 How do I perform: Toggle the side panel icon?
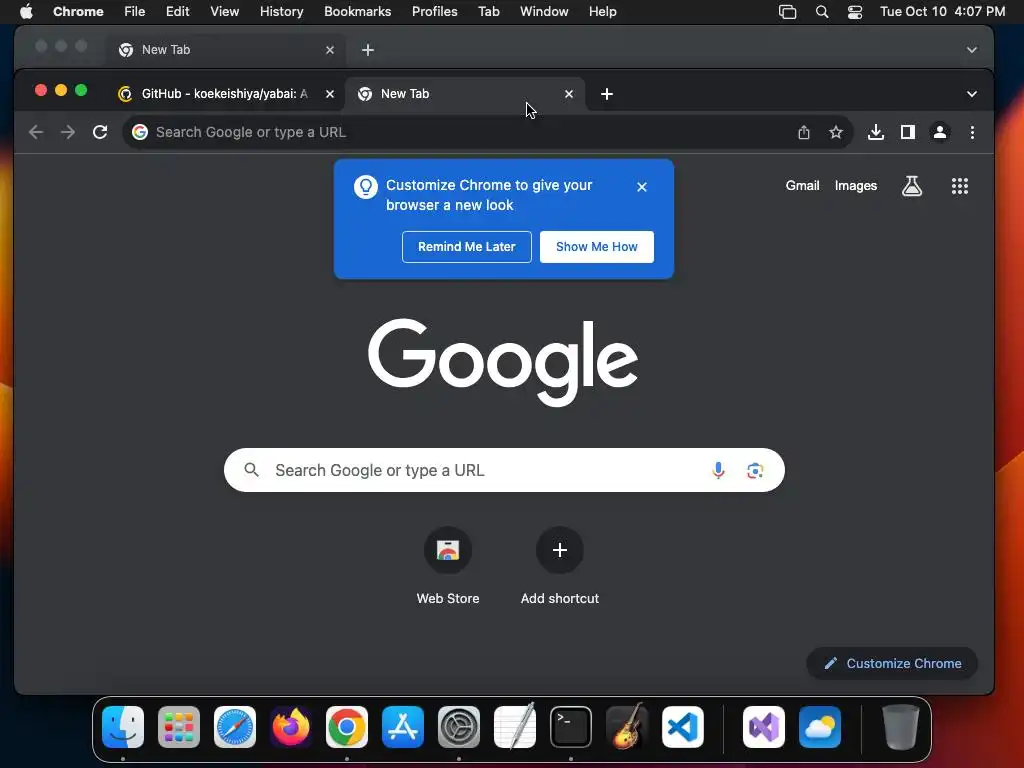(x=908, y=133)
